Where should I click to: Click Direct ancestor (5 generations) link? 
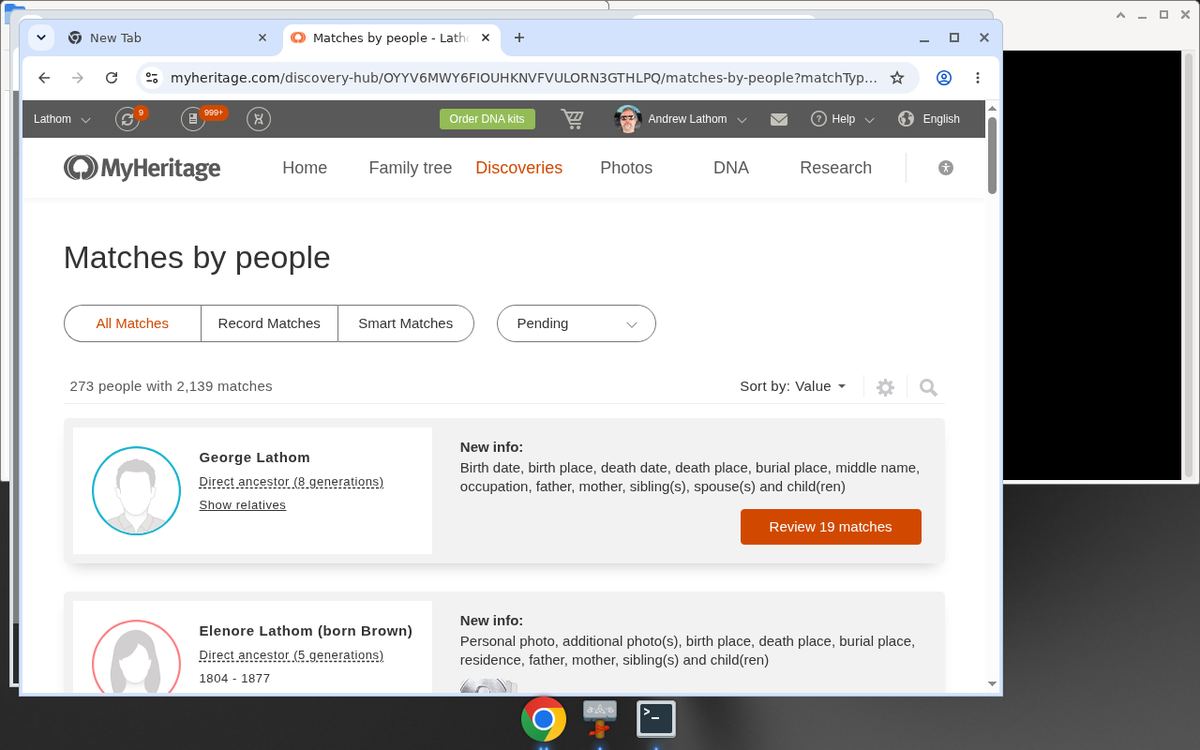[x=291, y=655]
